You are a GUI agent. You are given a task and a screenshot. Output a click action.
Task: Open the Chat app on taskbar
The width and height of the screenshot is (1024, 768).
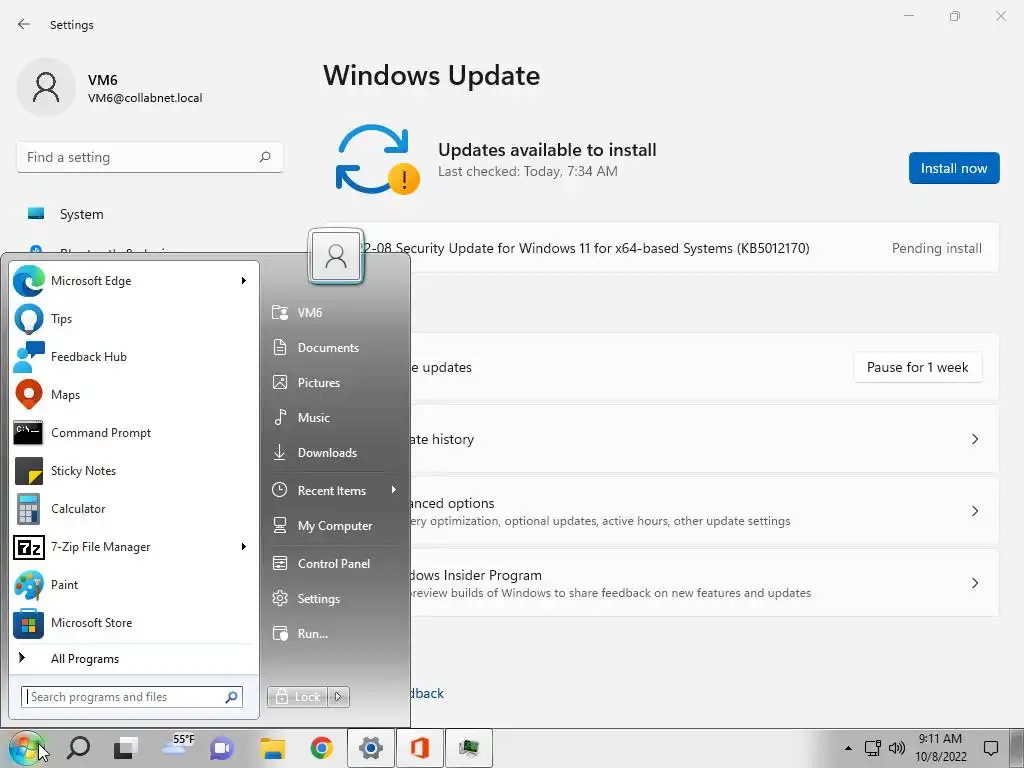coord(222,748)
